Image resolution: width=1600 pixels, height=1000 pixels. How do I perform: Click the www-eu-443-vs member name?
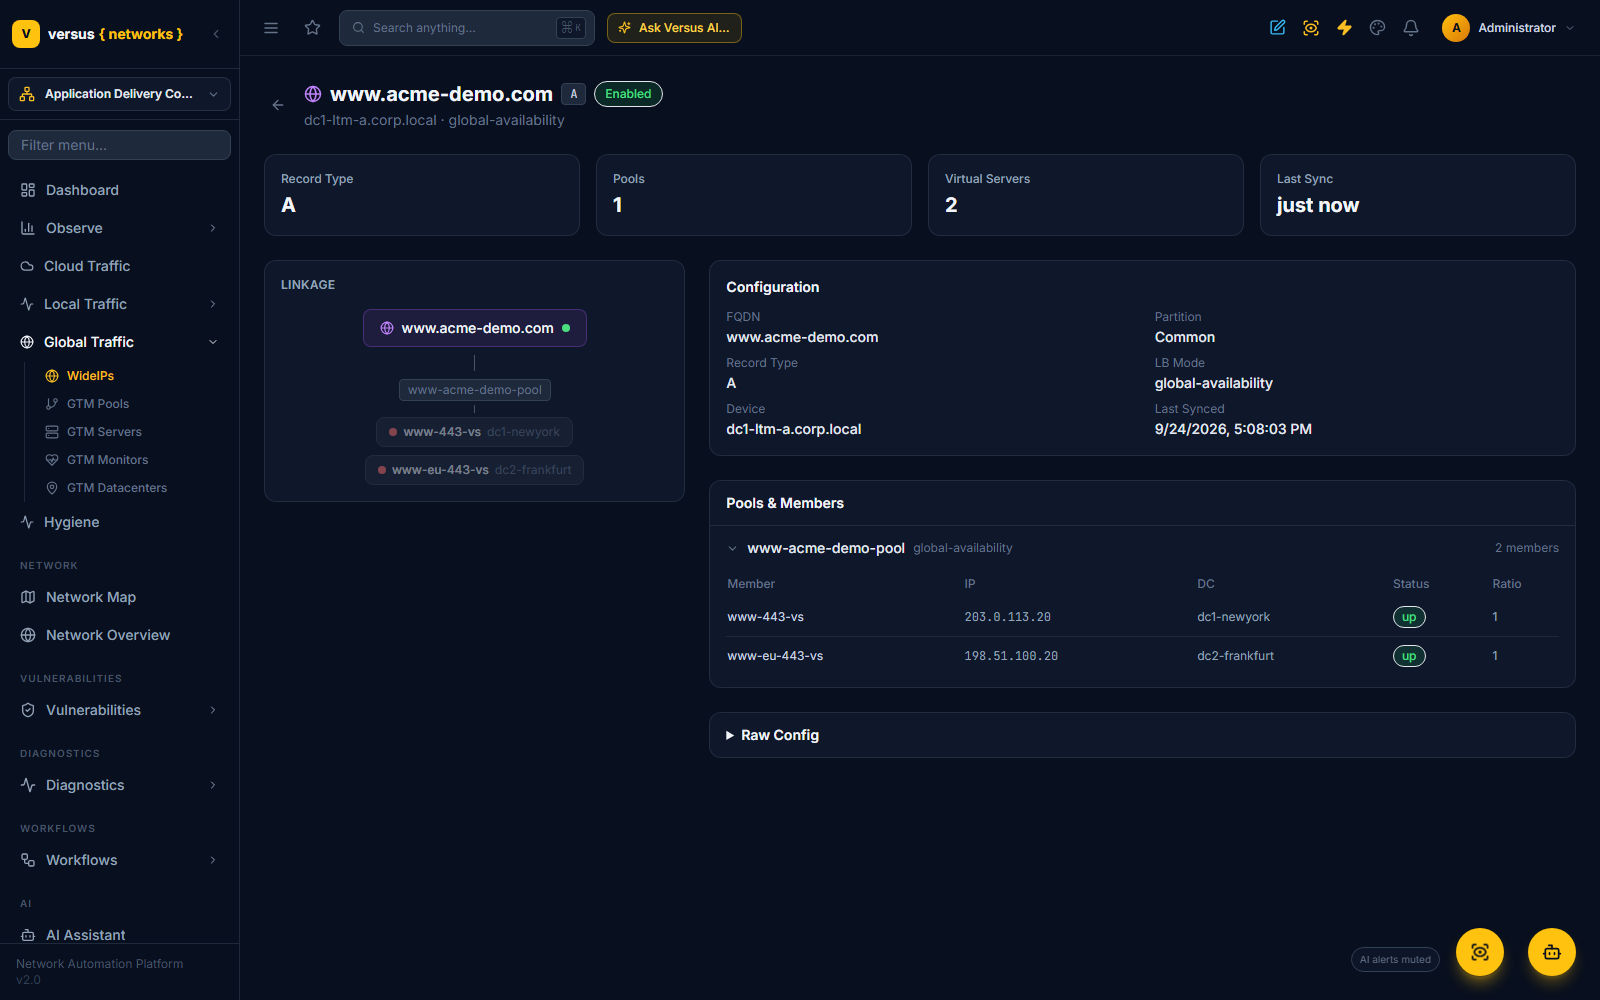tap(775, 656)
